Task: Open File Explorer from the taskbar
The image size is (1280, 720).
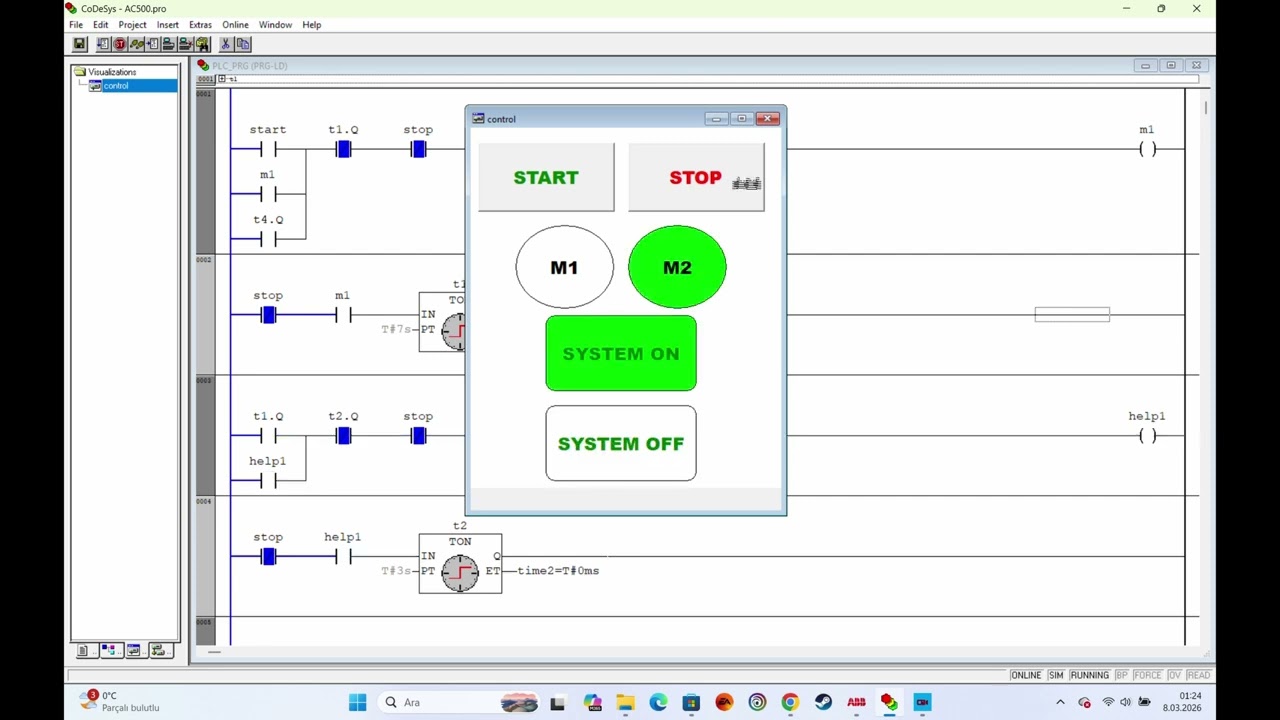Action: [625, 702]
